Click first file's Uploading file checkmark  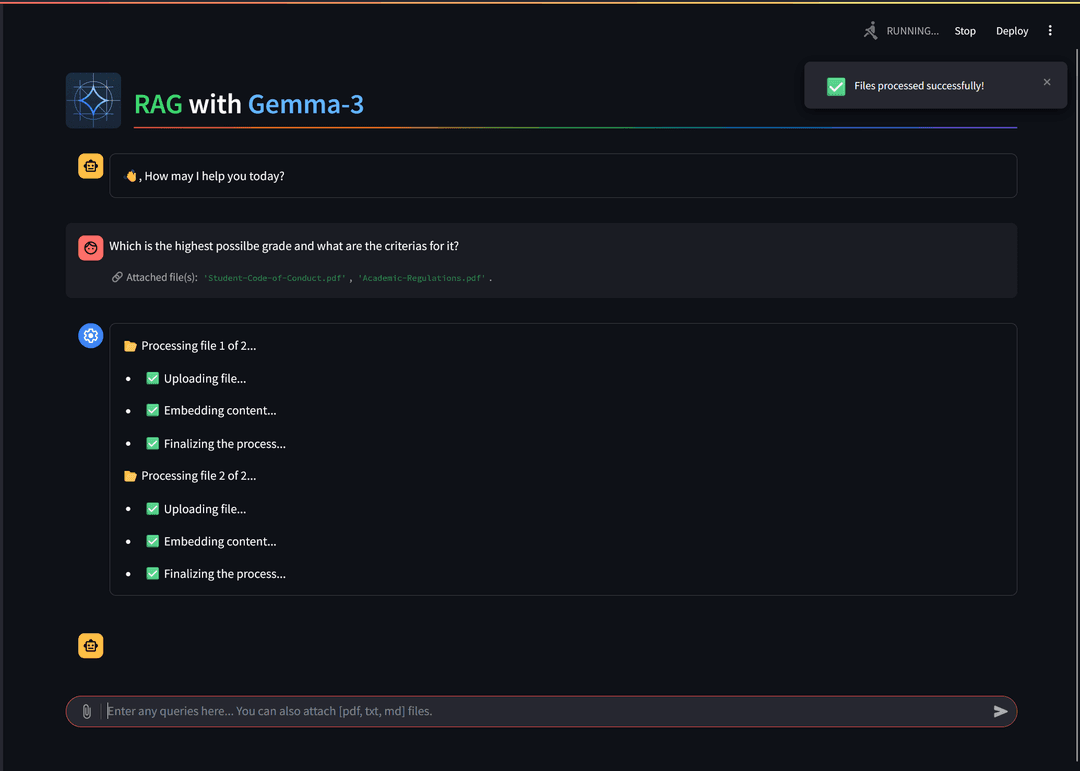[153, 378]
